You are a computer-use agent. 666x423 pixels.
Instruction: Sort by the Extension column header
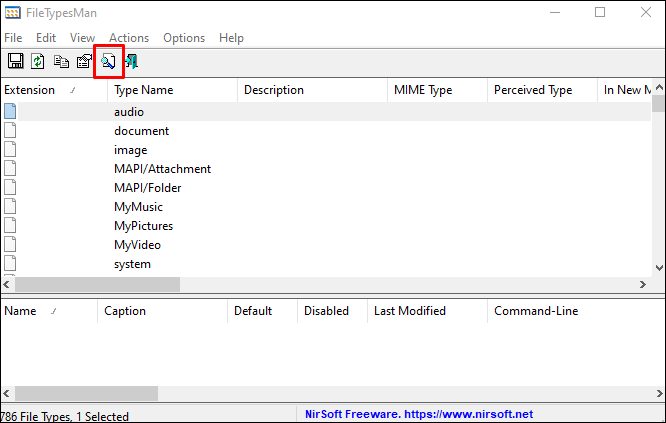pos(54,90)
